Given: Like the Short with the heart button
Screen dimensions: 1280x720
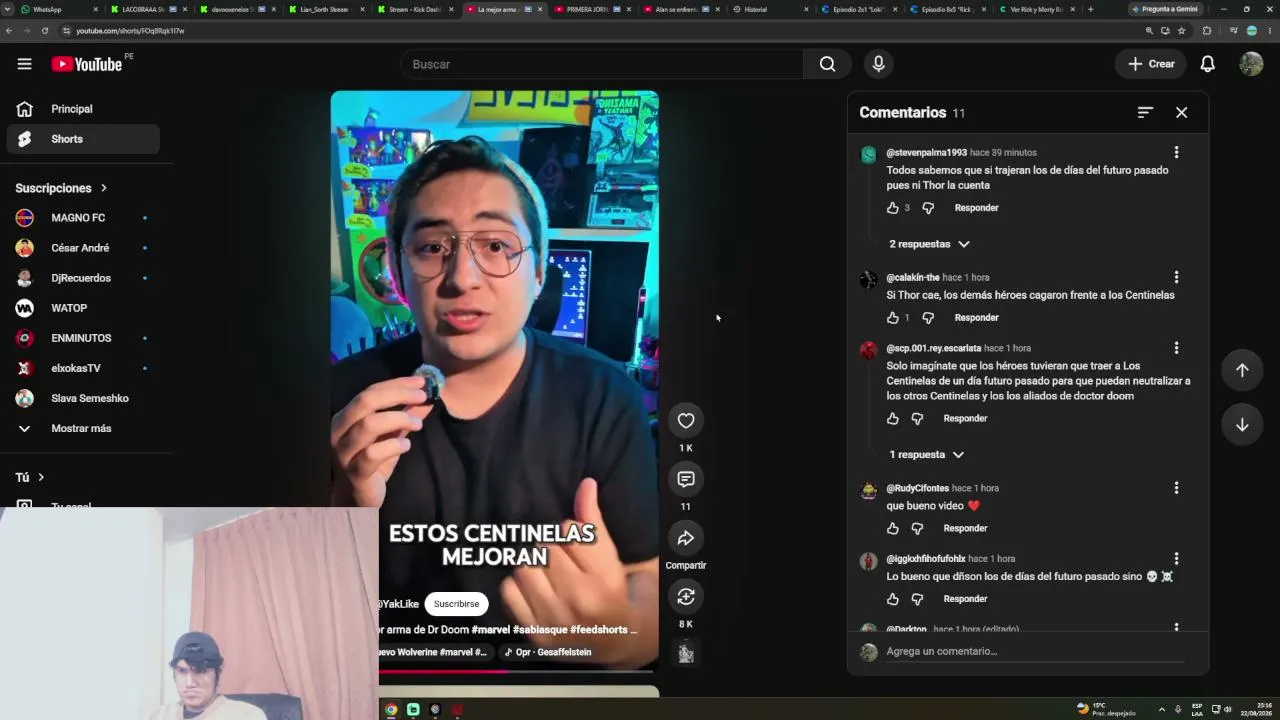Looking at the screenshot, I should (x=685, y=421).
